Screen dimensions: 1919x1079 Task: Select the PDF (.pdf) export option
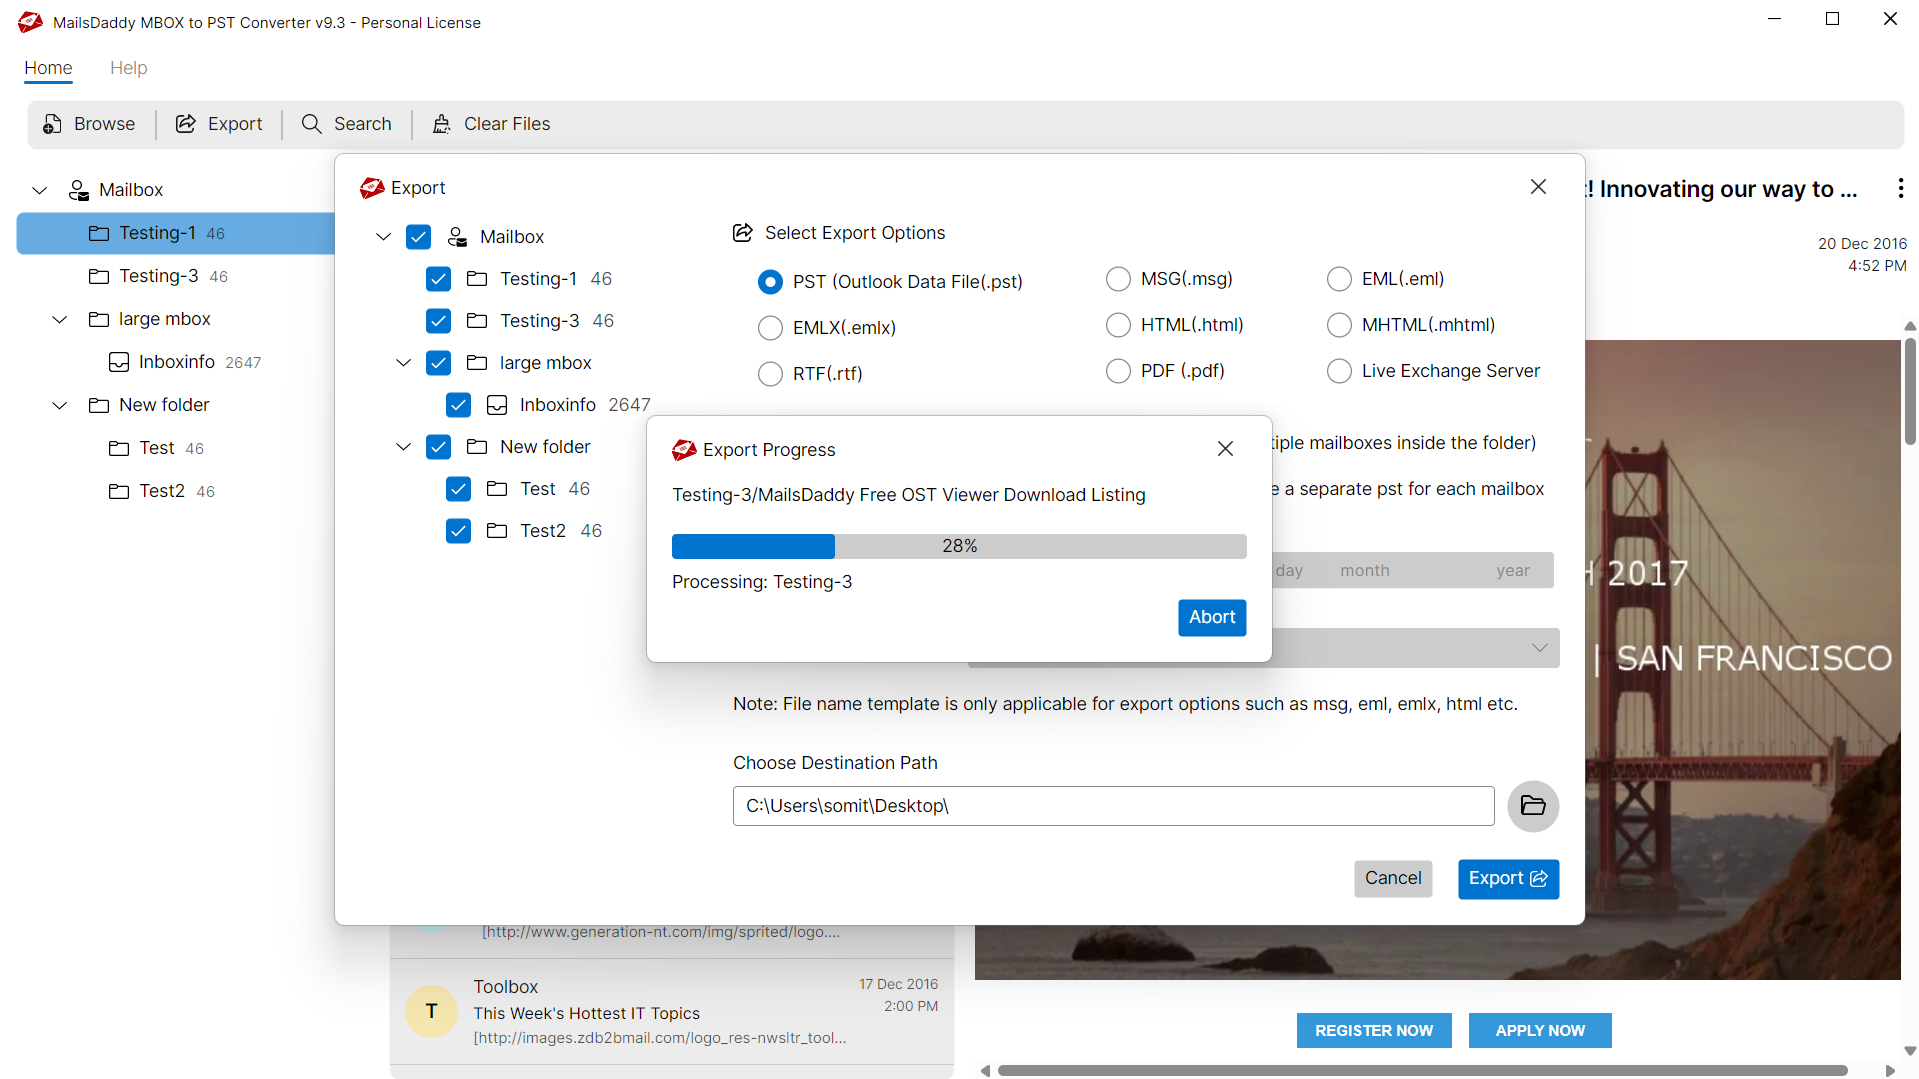pos(1118,371)
